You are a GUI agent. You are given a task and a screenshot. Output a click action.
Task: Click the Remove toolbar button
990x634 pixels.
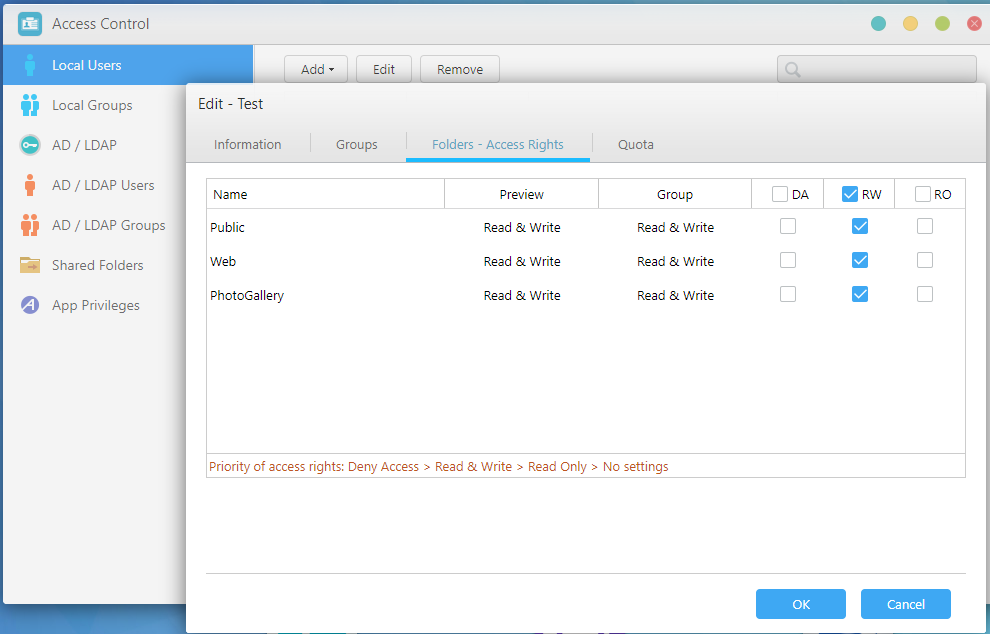pyautogui.click(x=460, y=69)
